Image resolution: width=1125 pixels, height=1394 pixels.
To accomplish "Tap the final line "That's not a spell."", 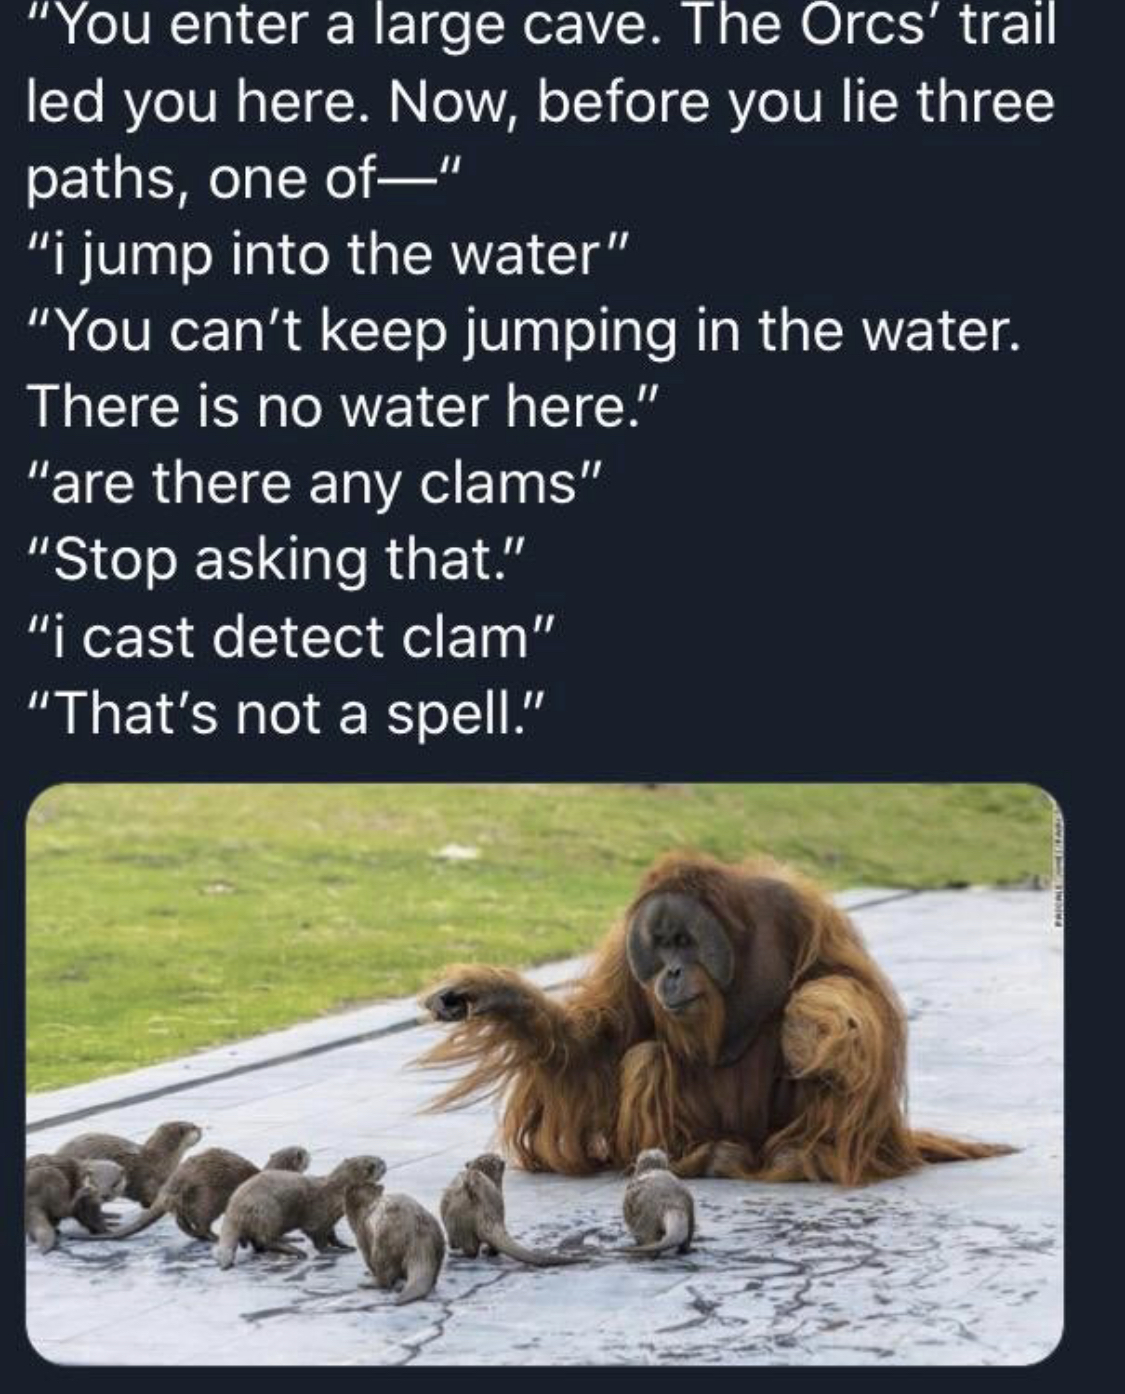I will coord(289,713).
